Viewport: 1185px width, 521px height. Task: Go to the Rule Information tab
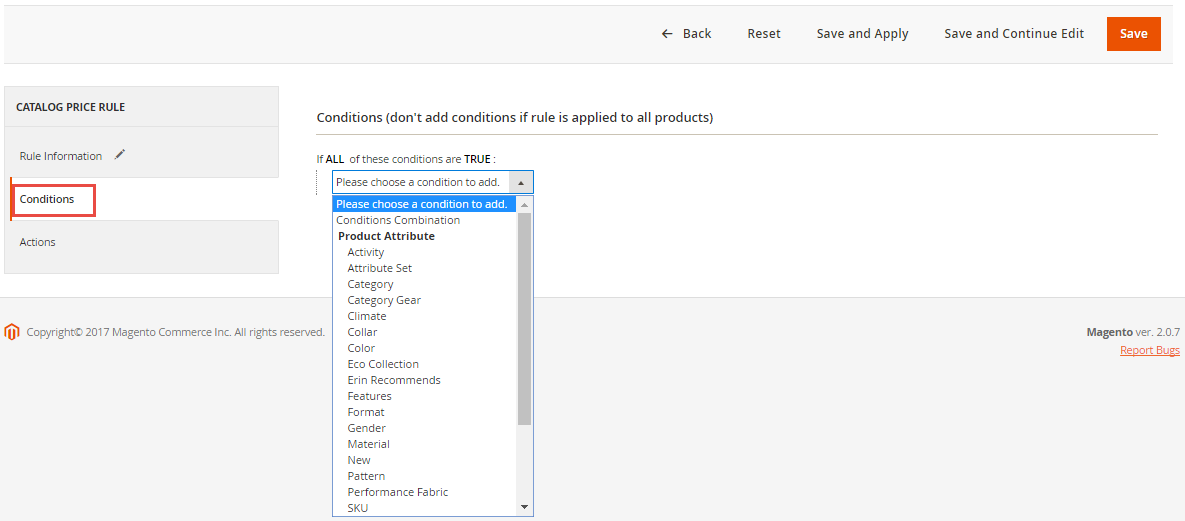point(61,156)
